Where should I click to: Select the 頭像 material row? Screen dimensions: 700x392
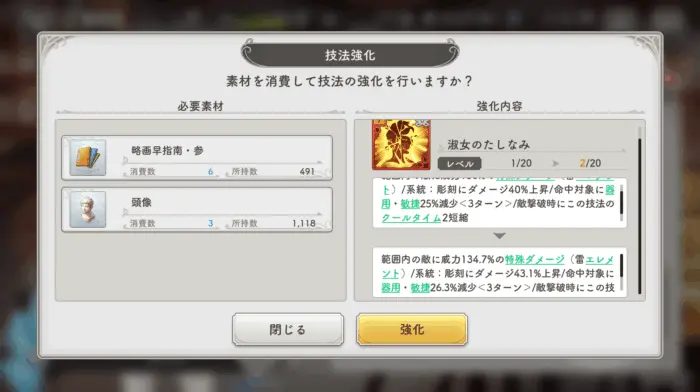pos(197,209)
